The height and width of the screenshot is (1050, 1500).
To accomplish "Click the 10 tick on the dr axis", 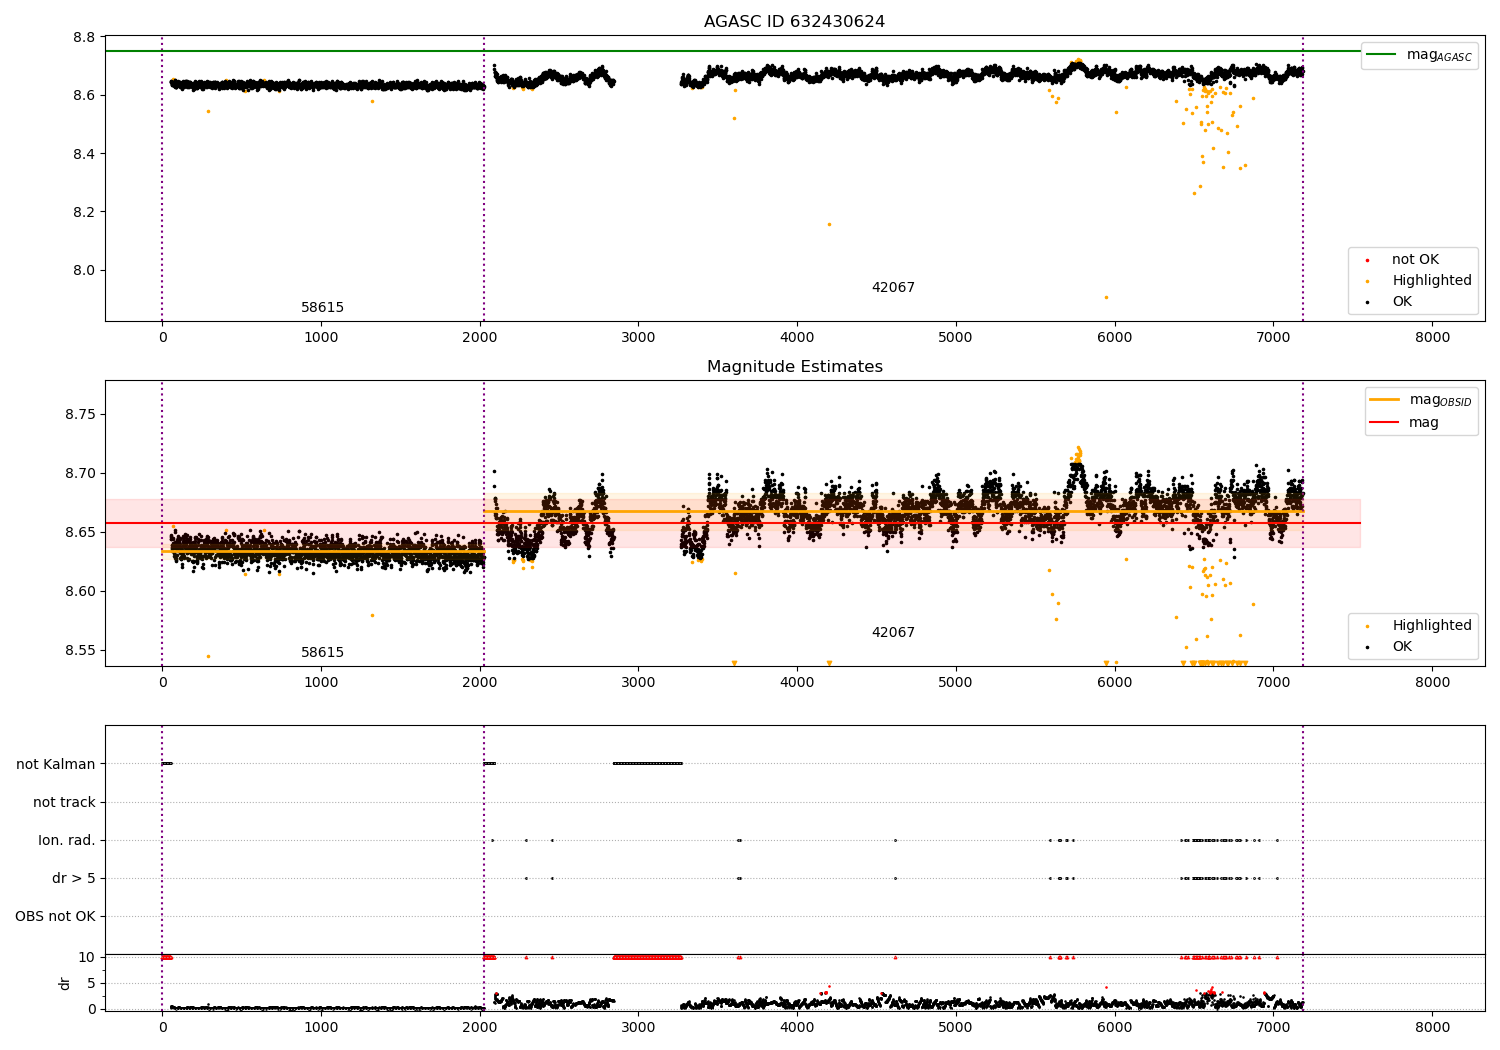I will tap(87, 957).
